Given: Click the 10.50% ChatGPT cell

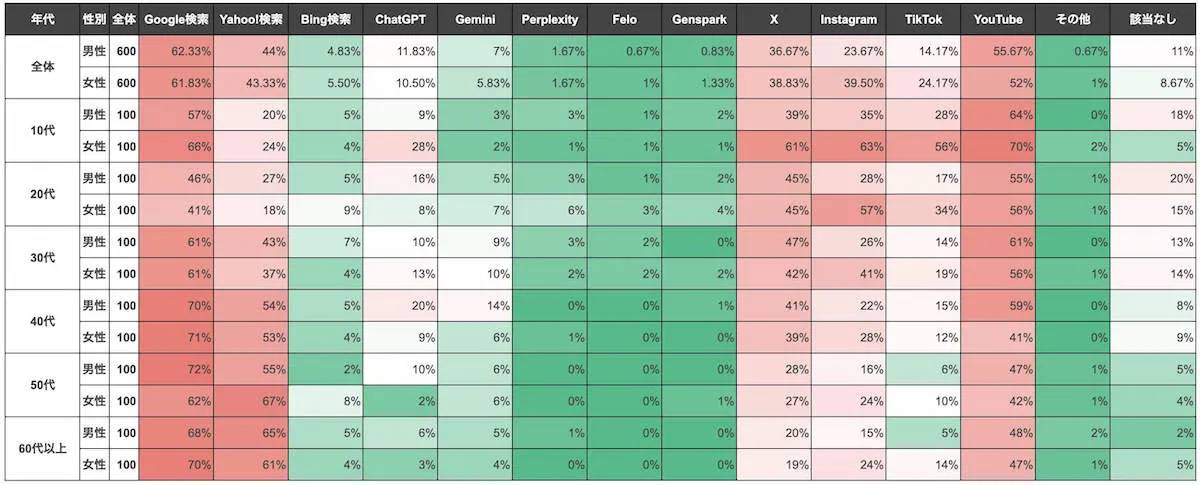Looking at the screenshot, I should pos(400,83).
